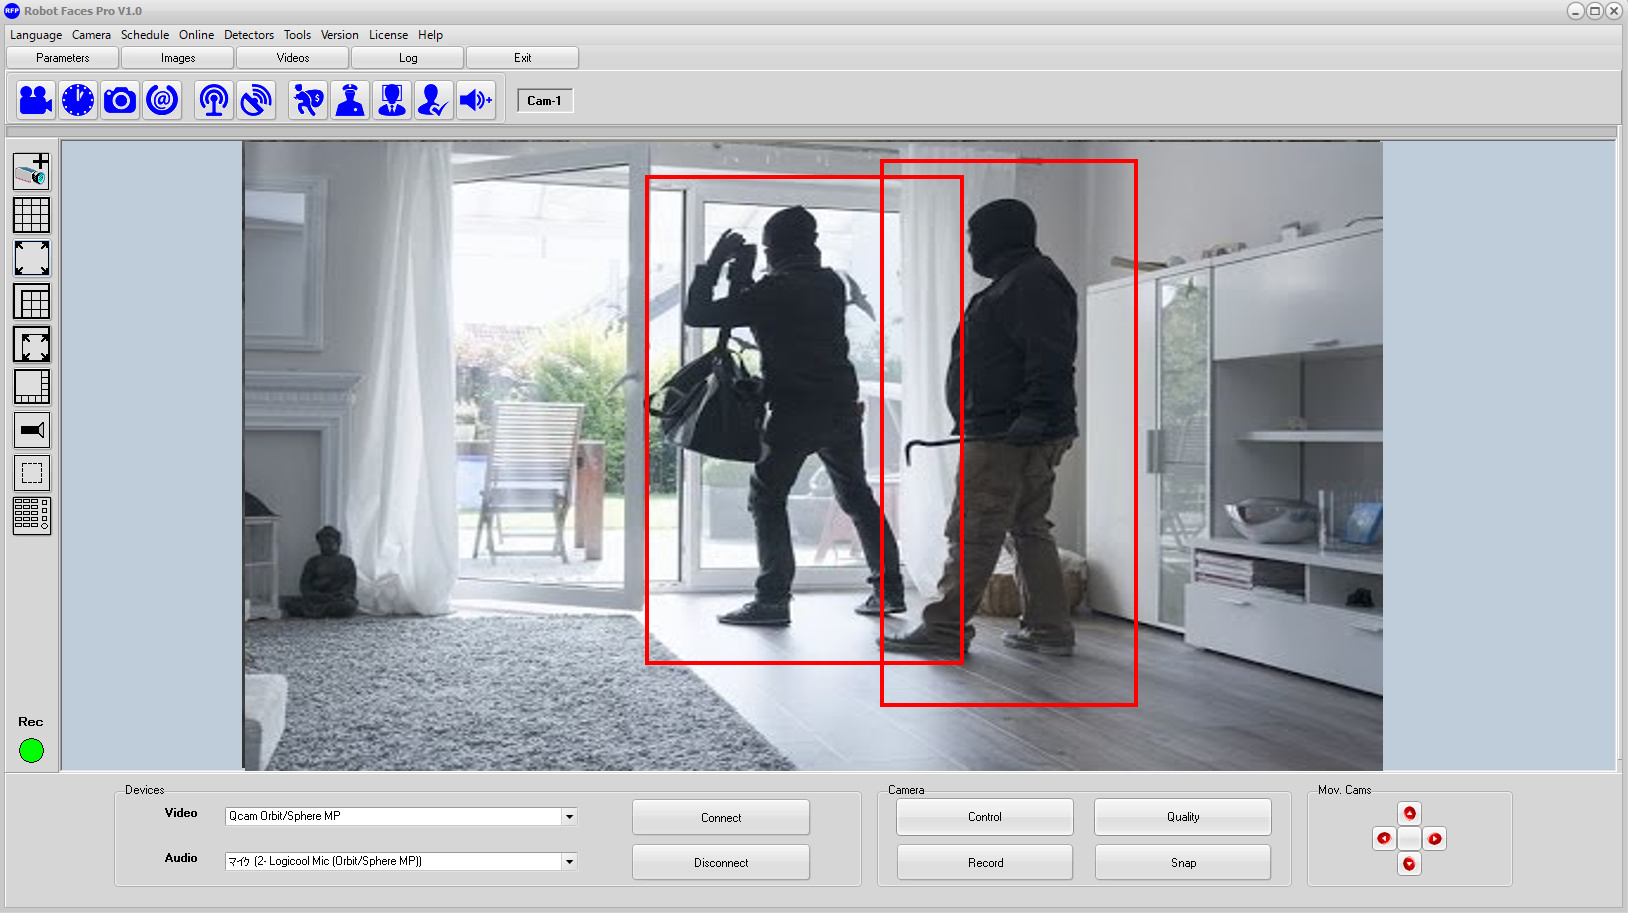Screen dimensions: 1628x913
Task: Click the email @ notification icon
Action: click(162, 100)
